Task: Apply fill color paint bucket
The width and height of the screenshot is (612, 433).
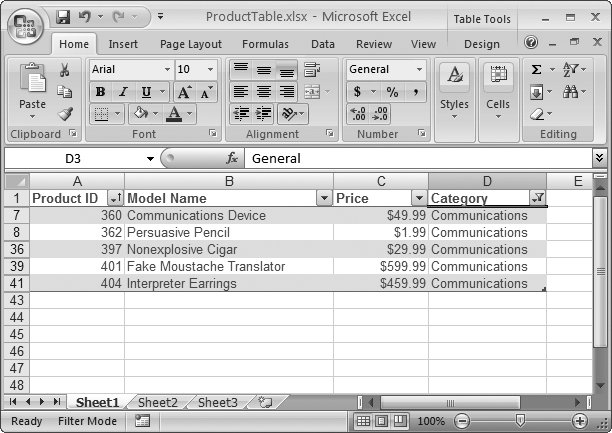Action: pyautogui.click(x=141, y=114)
